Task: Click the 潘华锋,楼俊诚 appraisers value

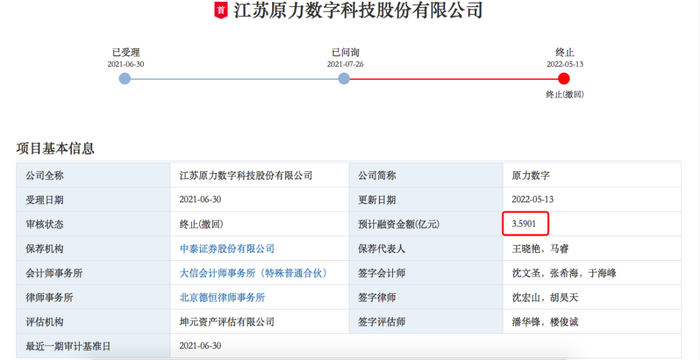Action: [545, 322]
